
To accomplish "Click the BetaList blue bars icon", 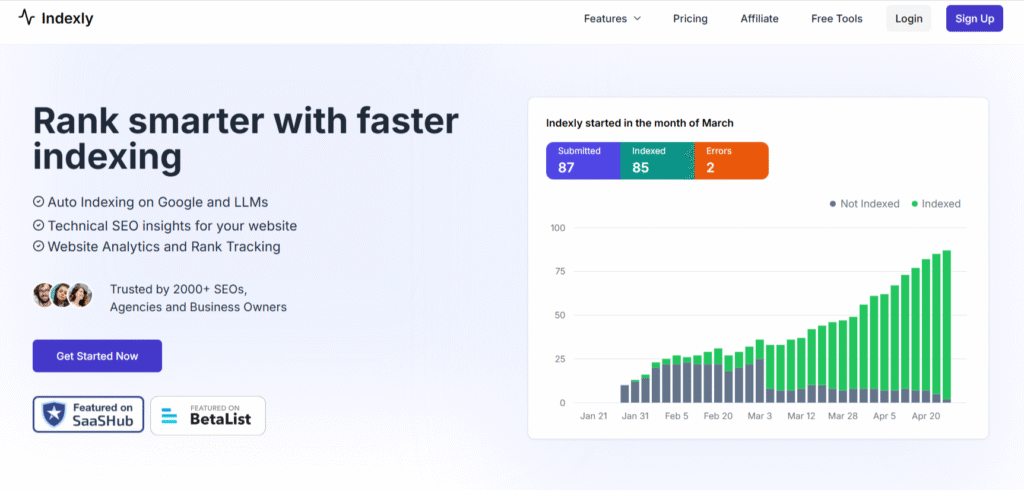I will pyautogui.click(x=170, y=416).
